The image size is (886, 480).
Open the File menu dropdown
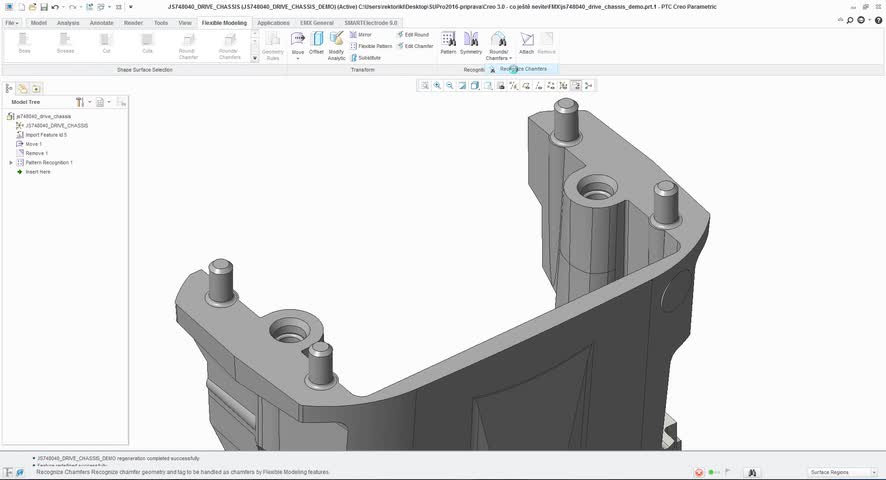11,23
